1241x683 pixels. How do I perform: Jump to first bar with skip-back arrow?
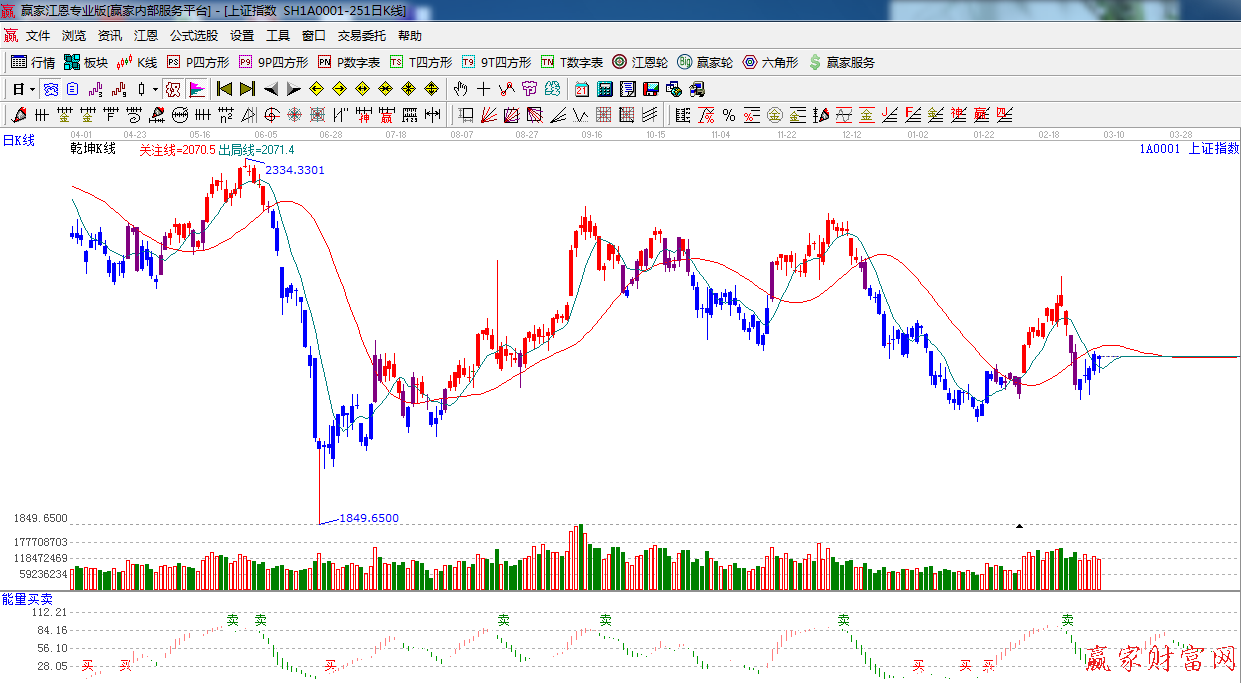point(224,89)
